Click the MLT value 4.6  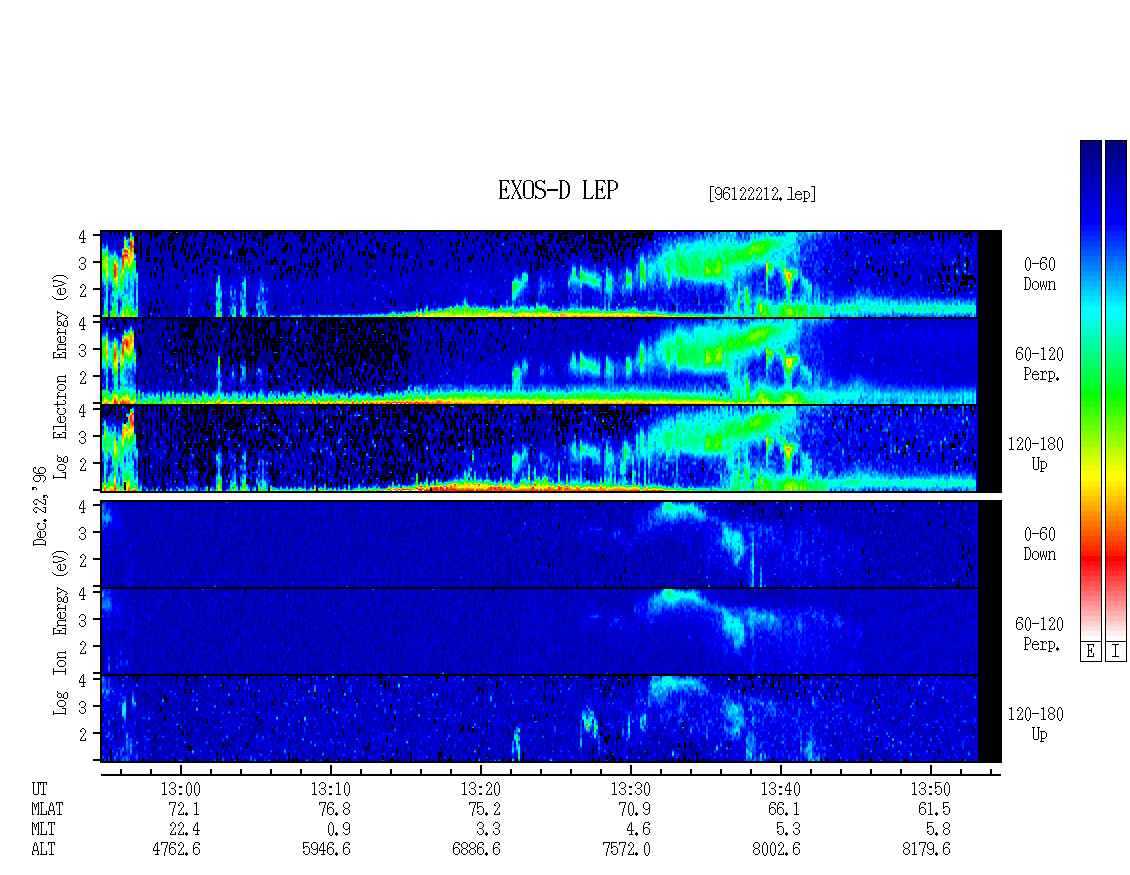(x=638, y=830)
